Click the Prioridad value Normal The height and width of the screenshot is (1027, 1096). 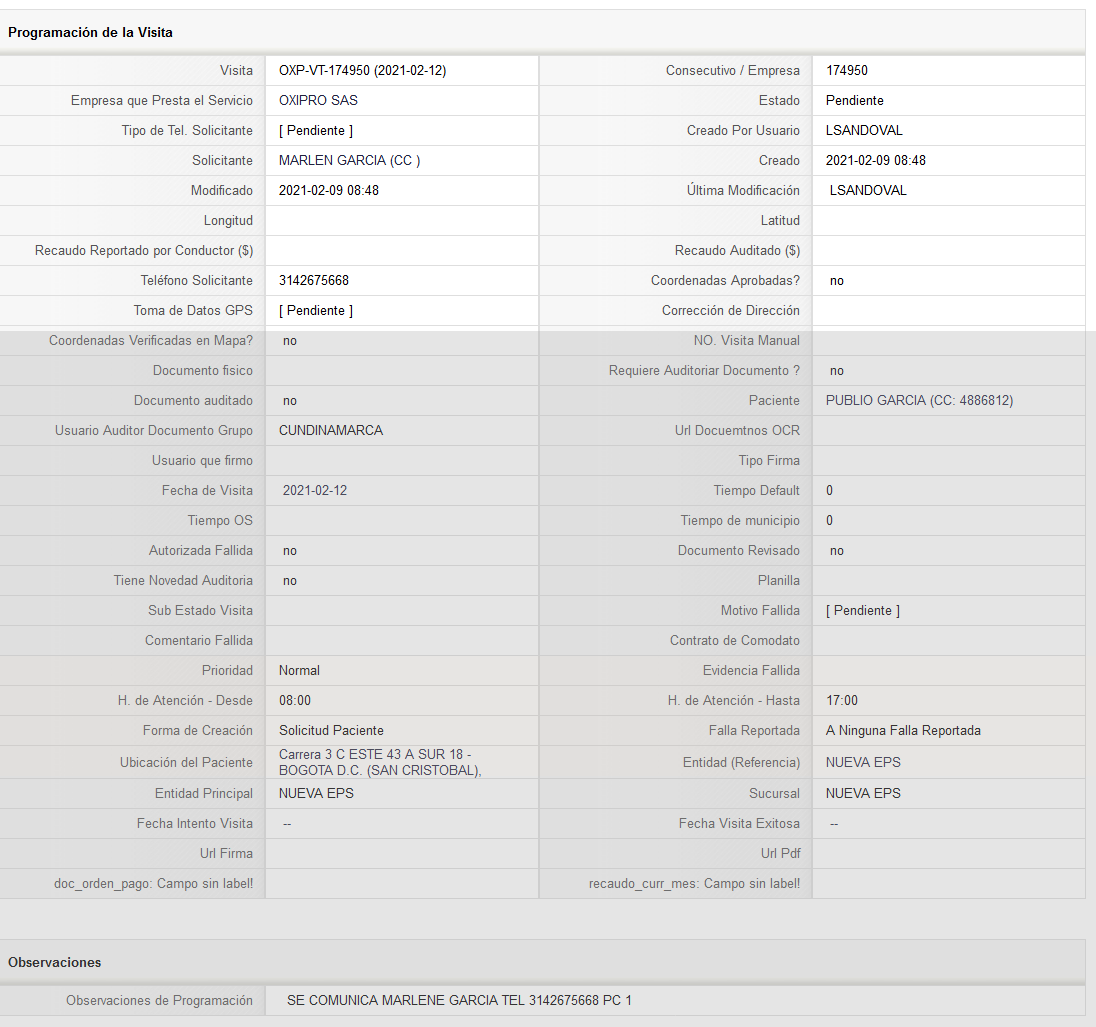coord(299,672)
